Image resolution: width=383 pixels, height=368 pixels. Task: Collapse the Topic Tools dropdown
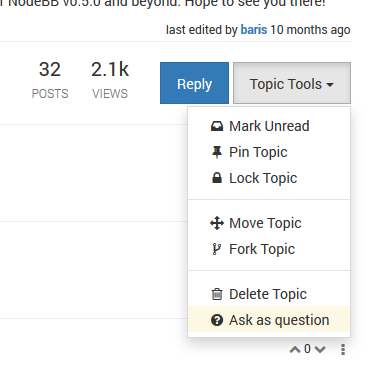point(292,83)
